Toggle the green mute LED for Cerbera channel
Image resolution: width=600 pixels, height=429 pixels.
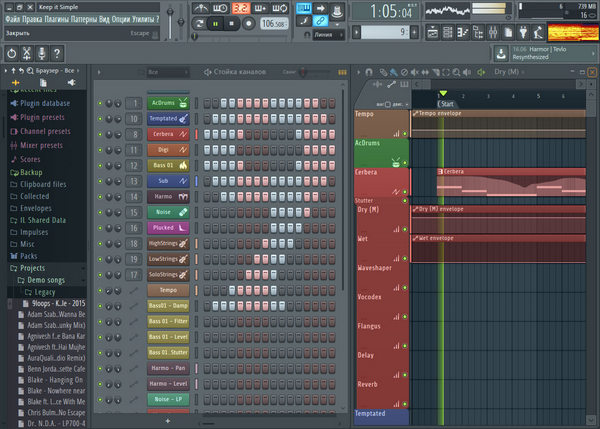pos(100,134)
